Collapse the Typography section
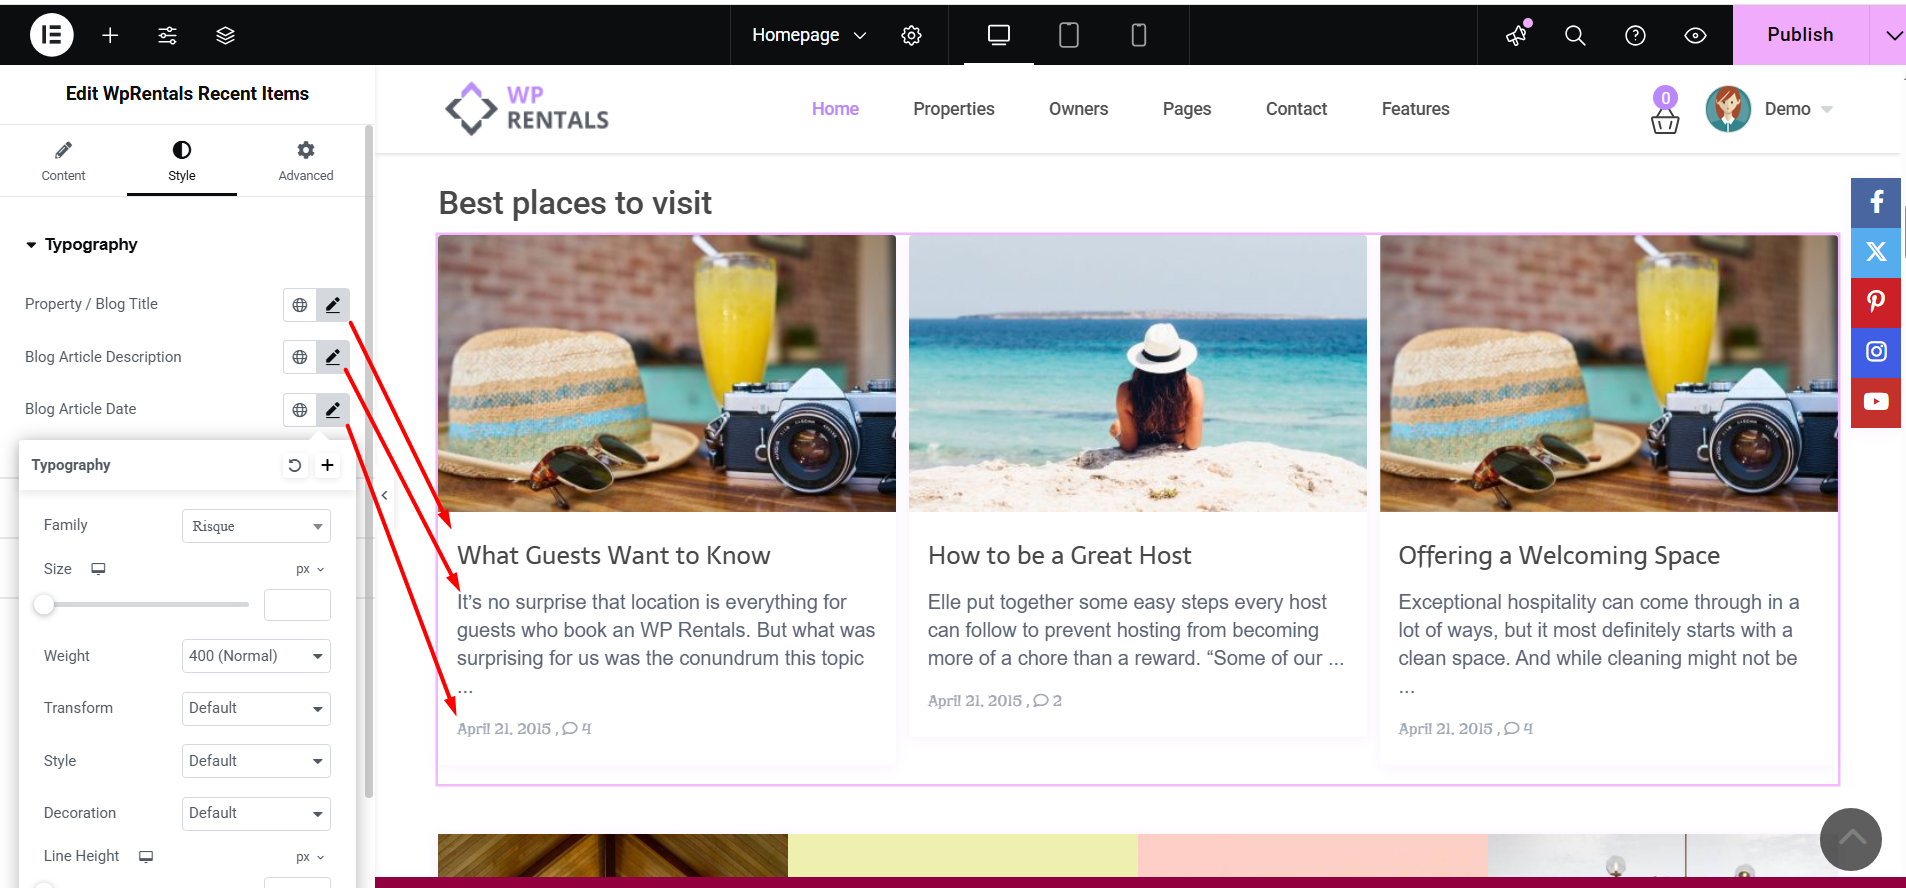This screenshot has width=1906, height=888. click(90, 244)
